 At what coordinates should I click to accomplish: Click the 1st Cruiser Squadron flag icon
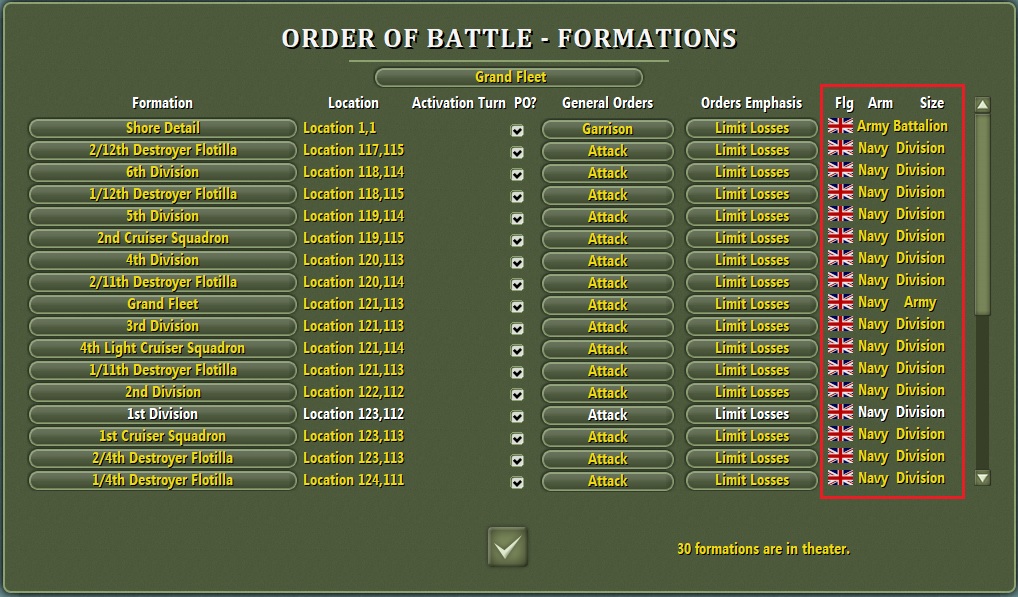(x=842, y=435)
